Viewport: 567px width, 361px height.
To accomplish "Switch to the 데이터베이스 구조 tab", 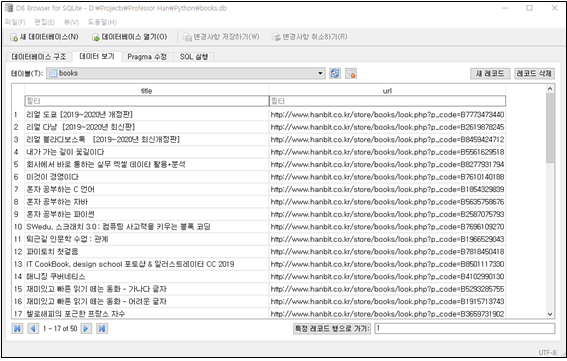I will click(39, 57).
